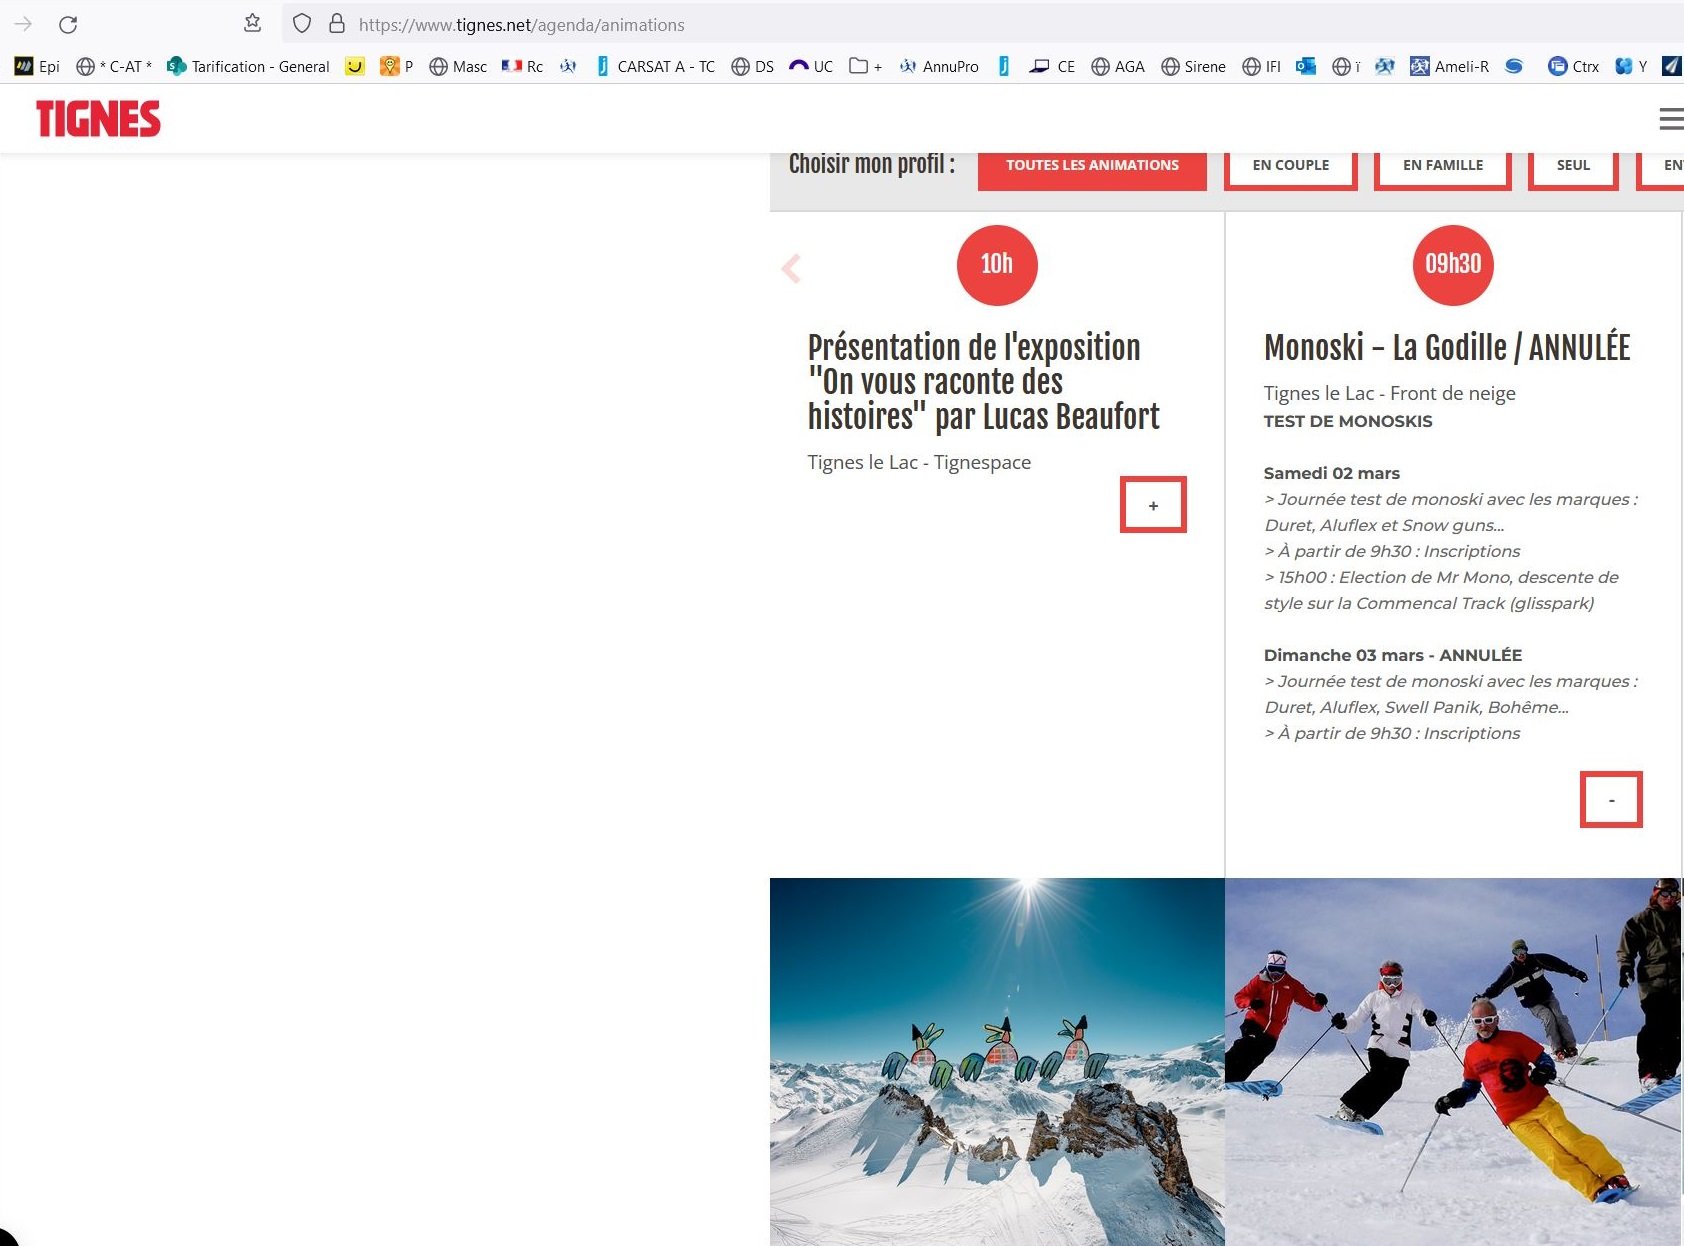
Task: Open the tracking protection shield icon
Action: click(302, 24)
